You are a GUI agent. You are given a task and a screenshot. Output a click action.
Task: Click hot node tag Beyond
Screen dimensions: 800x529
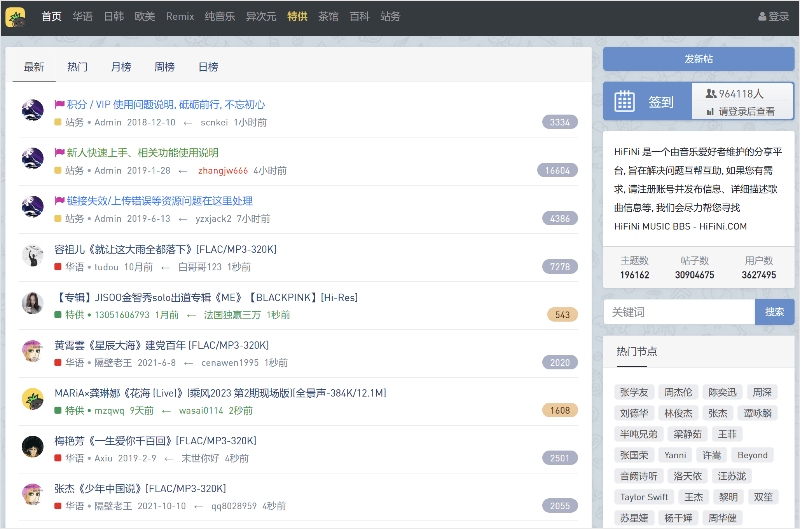(x=753, y=455)
